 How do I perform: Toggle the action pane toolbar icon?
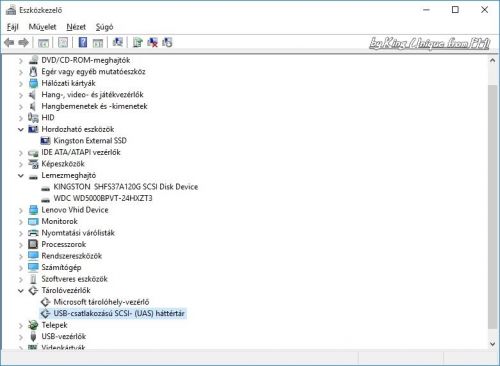98,43
